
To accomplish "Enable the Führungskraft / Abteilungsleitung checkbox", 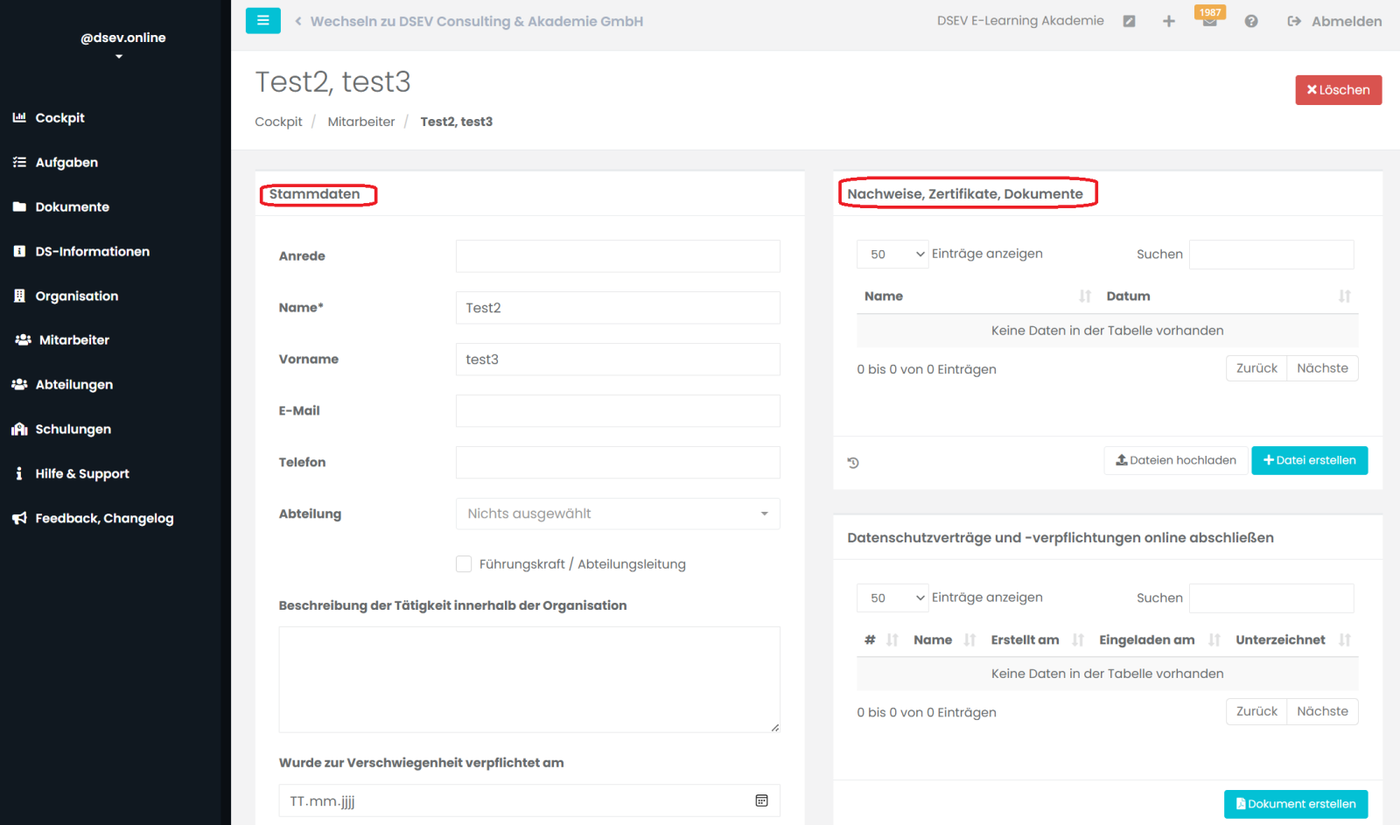I will pos(464,564).
